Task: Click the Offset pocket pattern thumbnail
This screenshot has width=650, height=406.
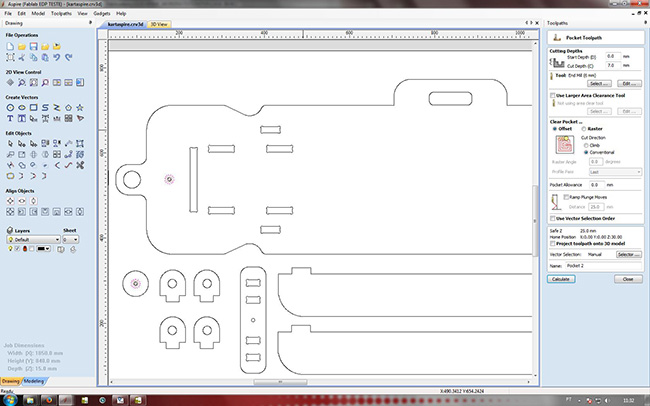Action: tap(565, 145)
